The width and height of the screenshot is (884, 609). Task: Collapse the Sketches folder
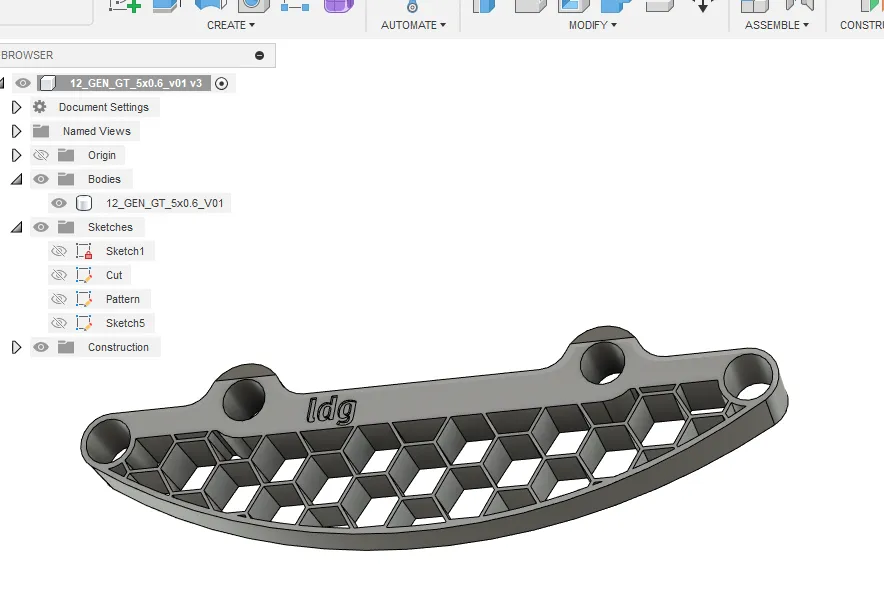[x=16, y=227]
